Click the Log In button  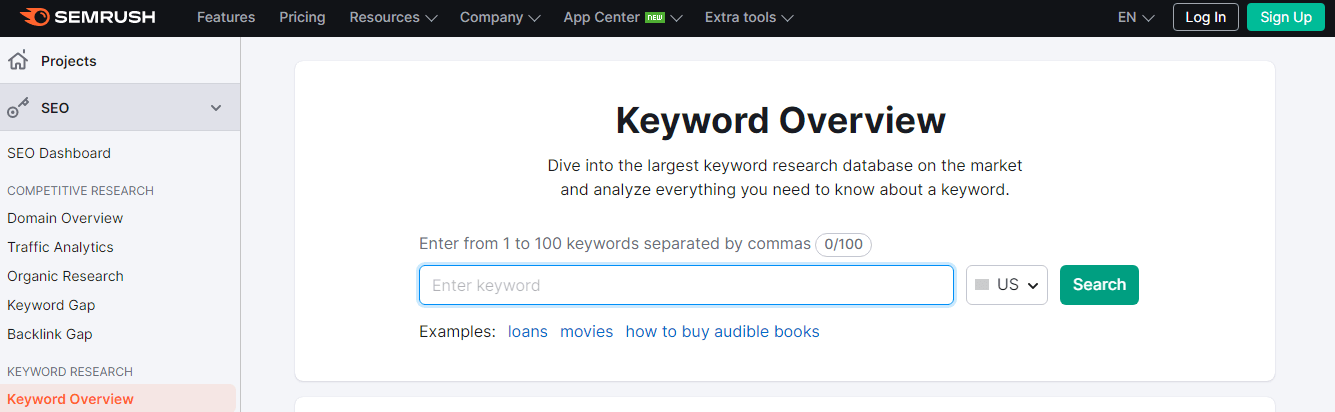tap(1205, 17)
